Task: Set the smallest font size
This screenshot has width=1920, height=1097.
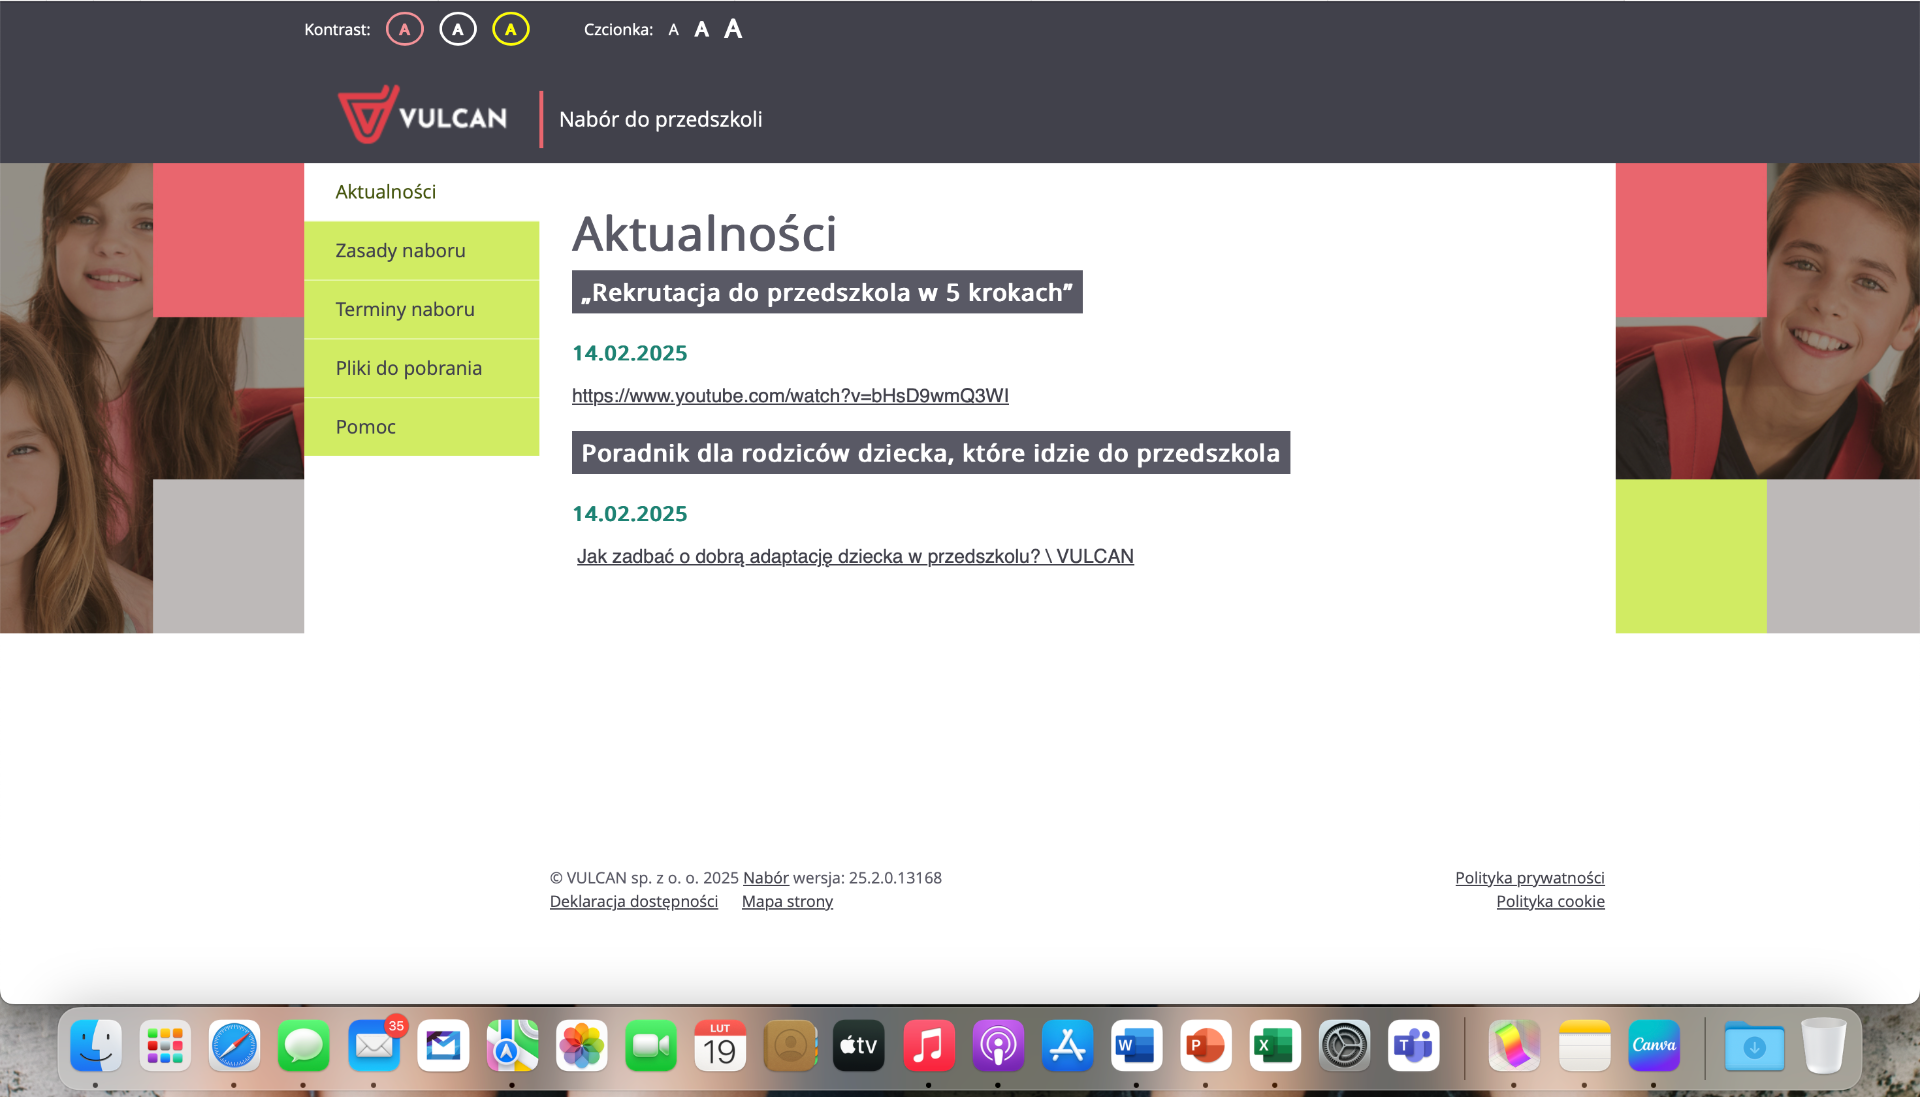Action: (673, 30)
